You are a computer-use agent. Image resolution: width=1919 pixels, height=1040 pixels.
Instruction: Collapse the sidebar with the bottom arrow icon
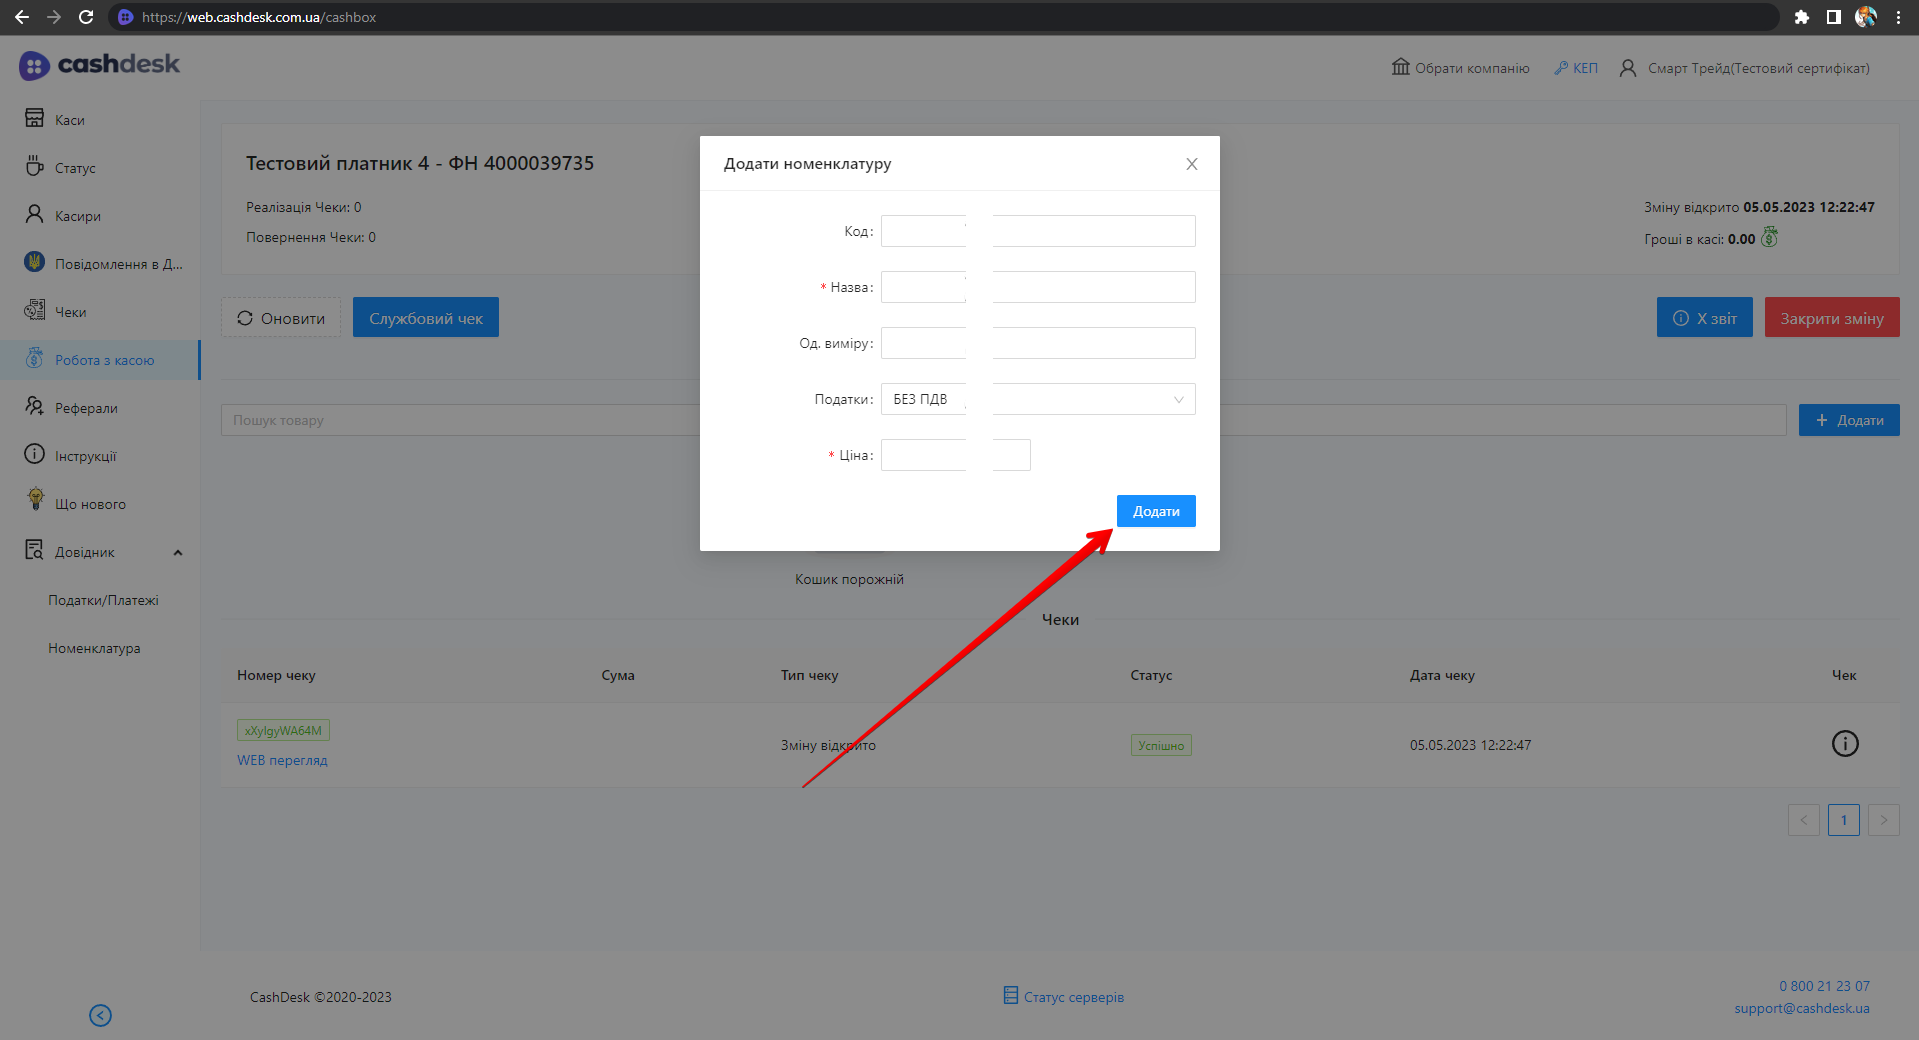pyautogui.click(x=100, y=1015)
